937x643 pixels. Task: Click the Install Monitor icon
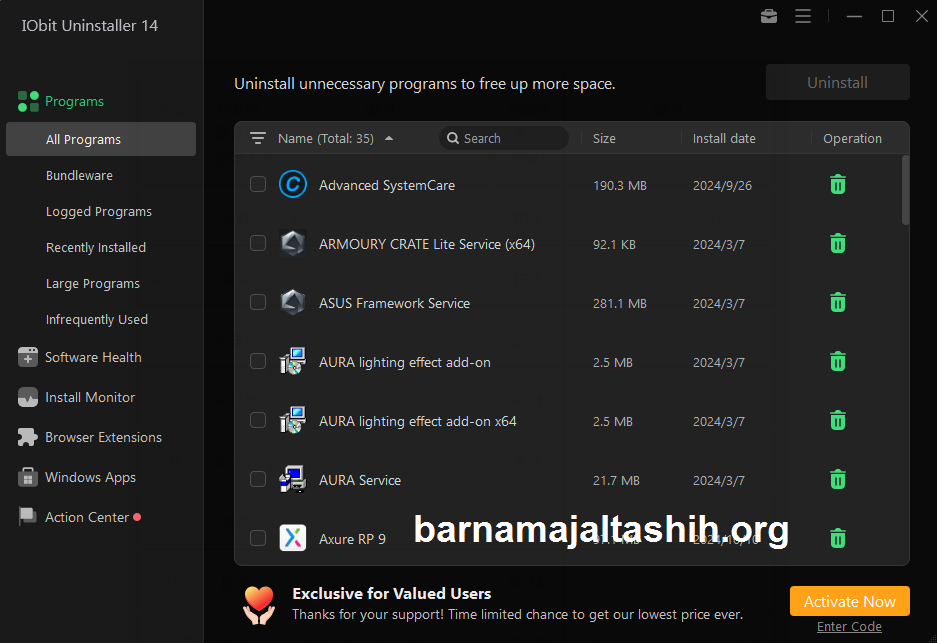pyautogui.click(x=27, y=397)
